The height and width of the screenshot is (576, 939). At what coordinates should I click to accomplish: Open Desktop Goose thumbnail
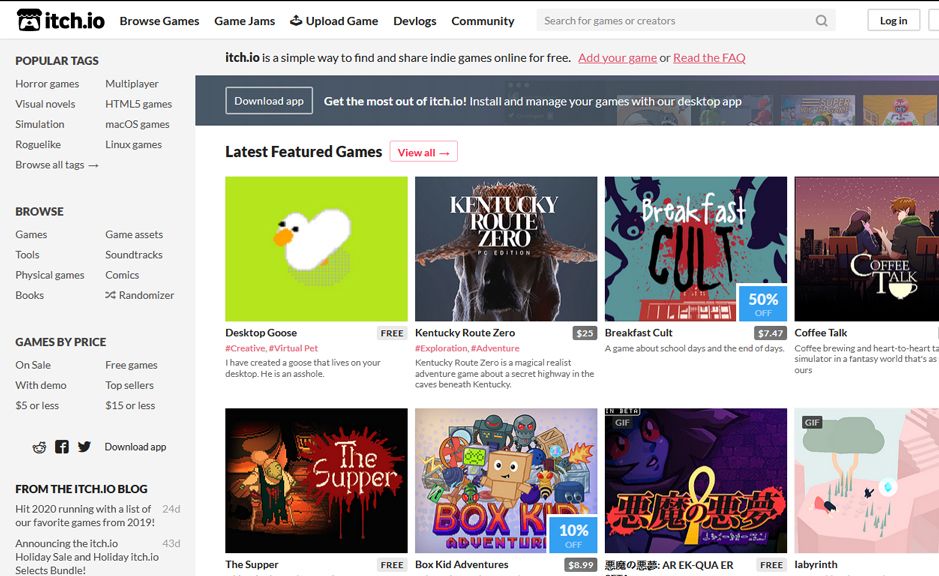[x=316, y=248]
